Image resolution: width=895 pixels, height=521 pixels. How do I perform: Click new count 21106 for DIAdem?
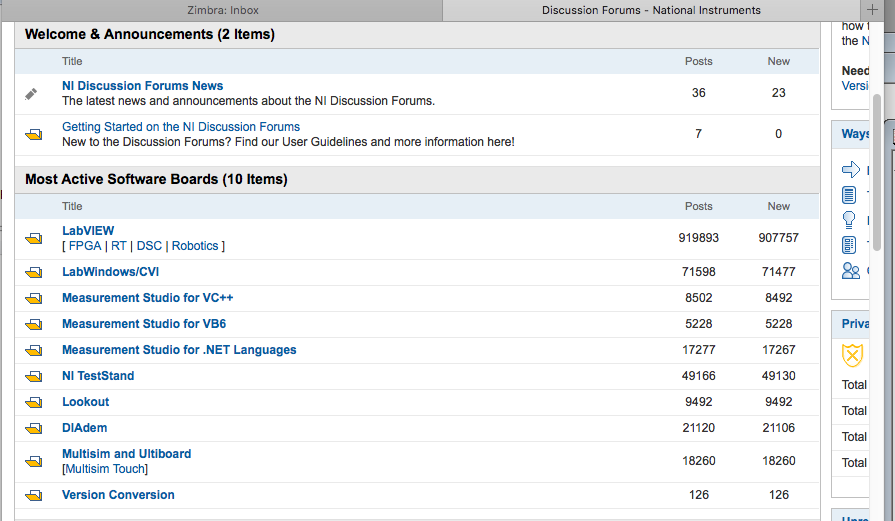[779, 428]
